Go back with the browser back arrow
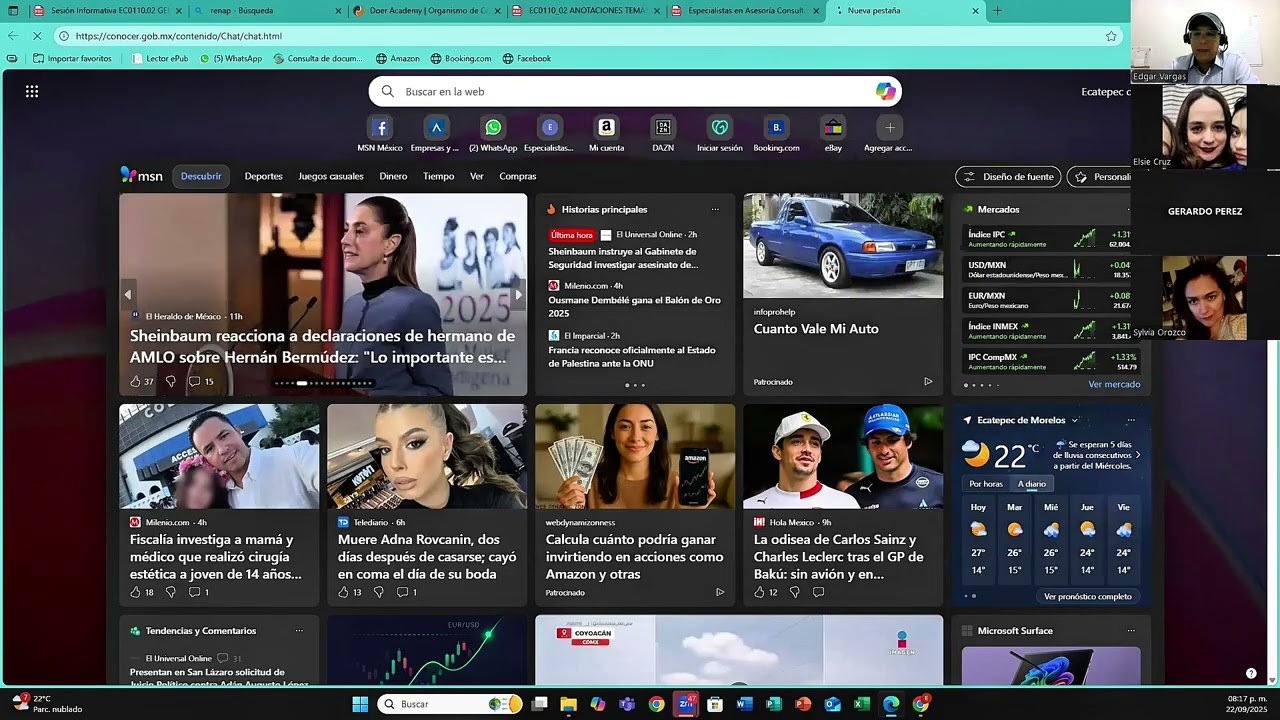Screen dimensions: 1280x720 point(12,36)
